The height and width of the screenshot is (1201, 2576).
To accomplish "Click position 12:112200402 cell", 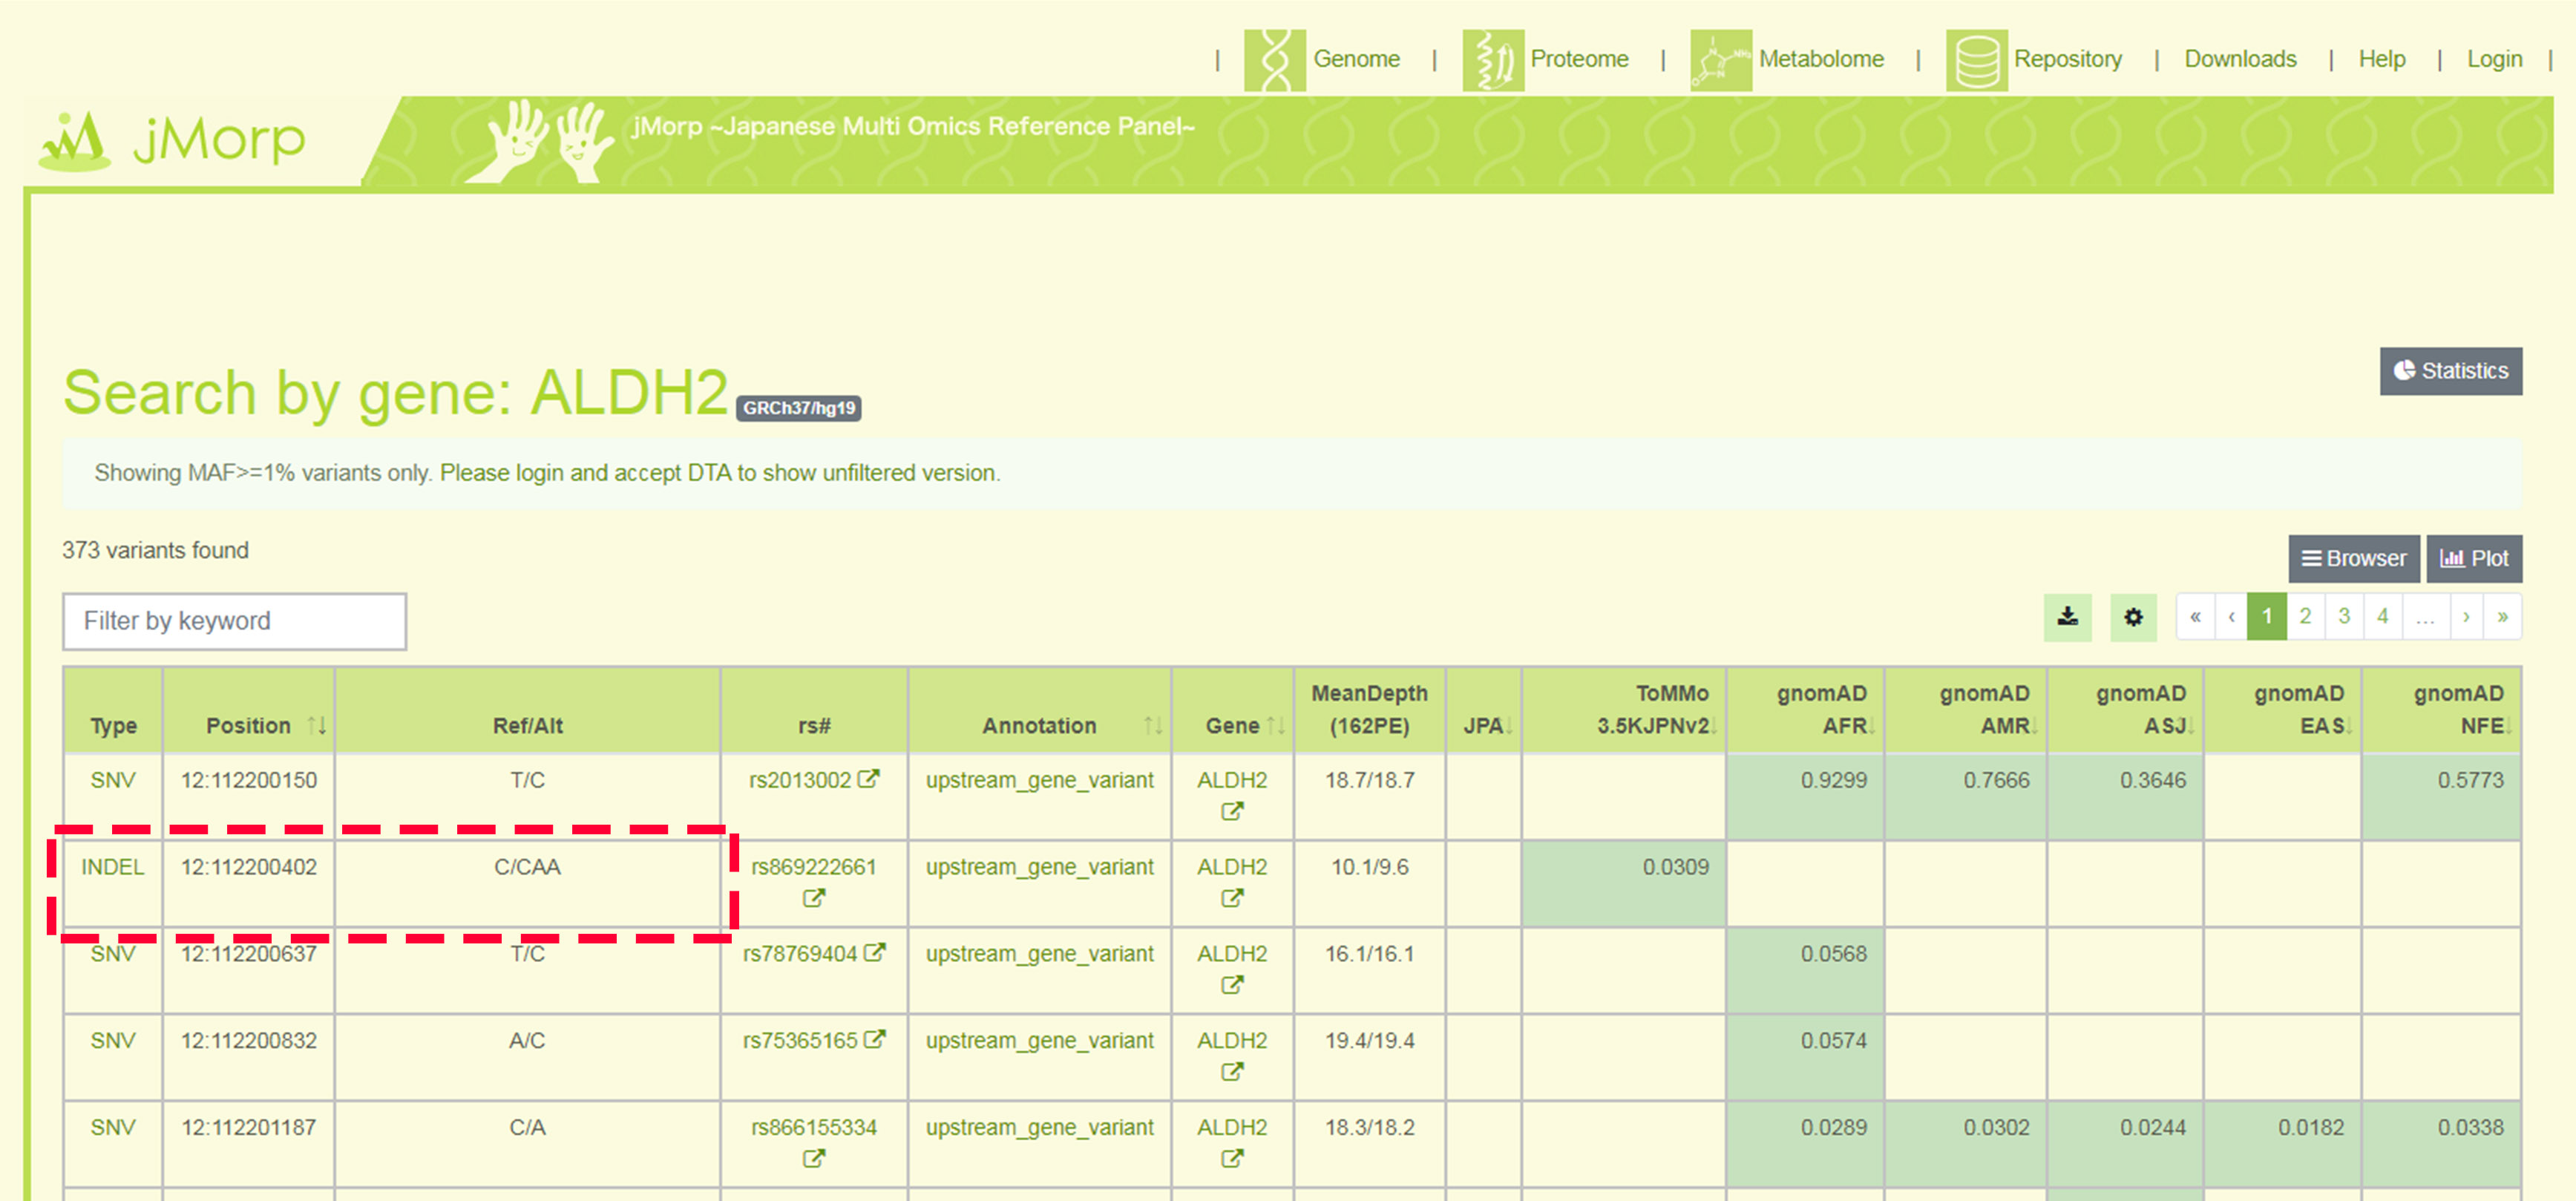I will click(x=249, y=883).
